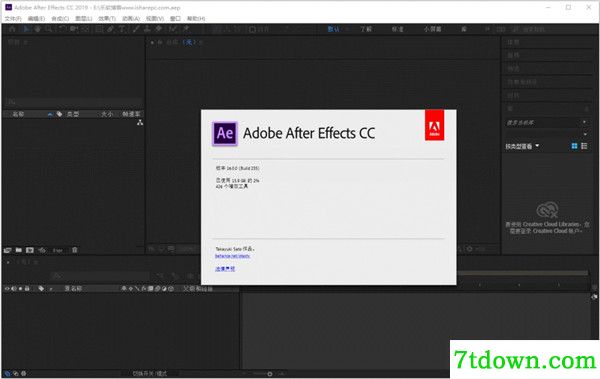Select the Brush tool

[136, 29]
